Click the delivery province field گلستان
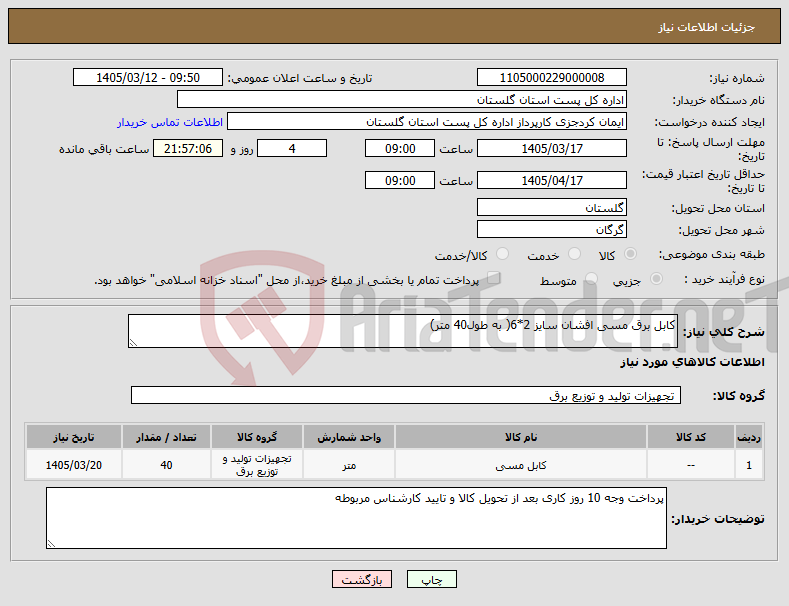The image size is (789, 606). 551,207
